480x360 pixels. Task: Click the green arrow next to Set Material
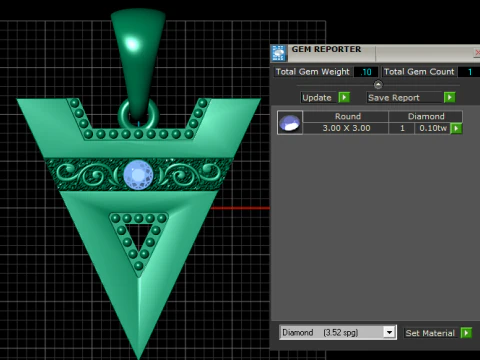pos(466,333)
